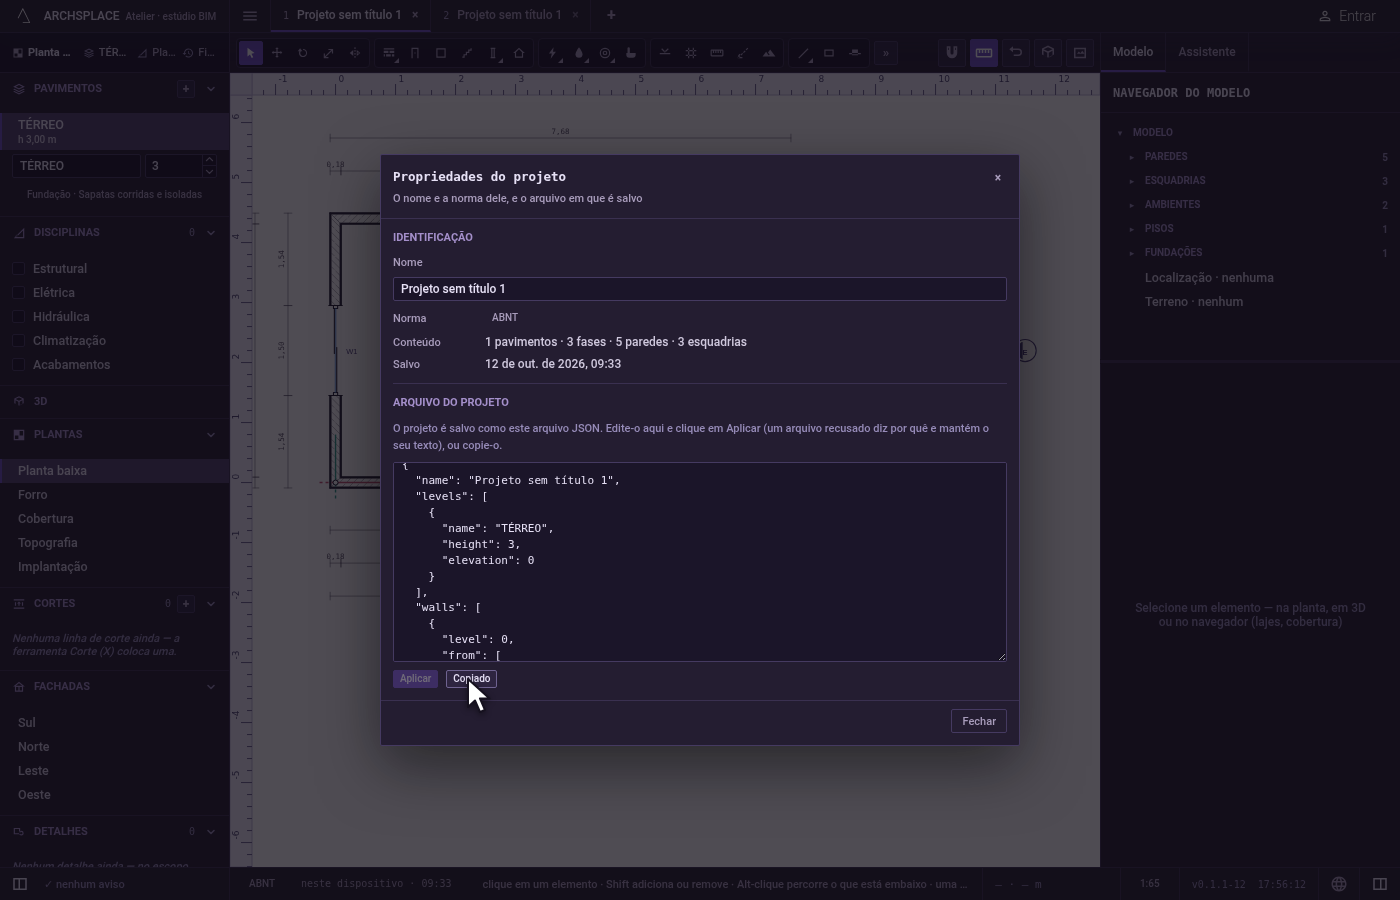Open the hamburger menu icon

250,15
